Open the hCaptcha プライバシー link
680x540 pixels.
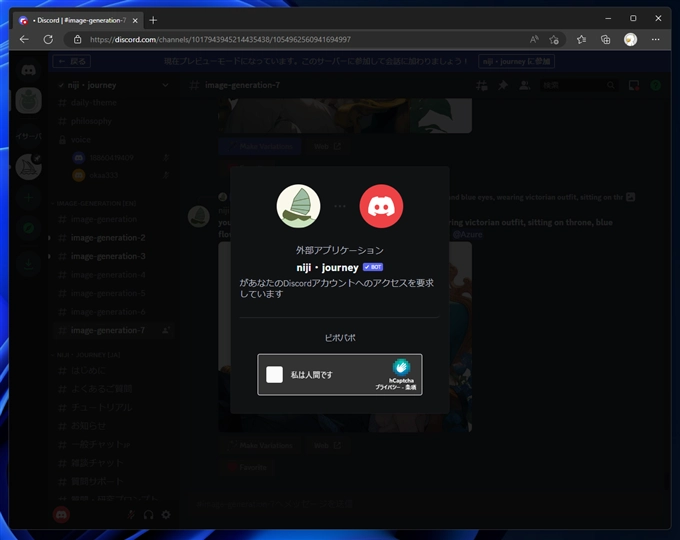coord(388,387)
